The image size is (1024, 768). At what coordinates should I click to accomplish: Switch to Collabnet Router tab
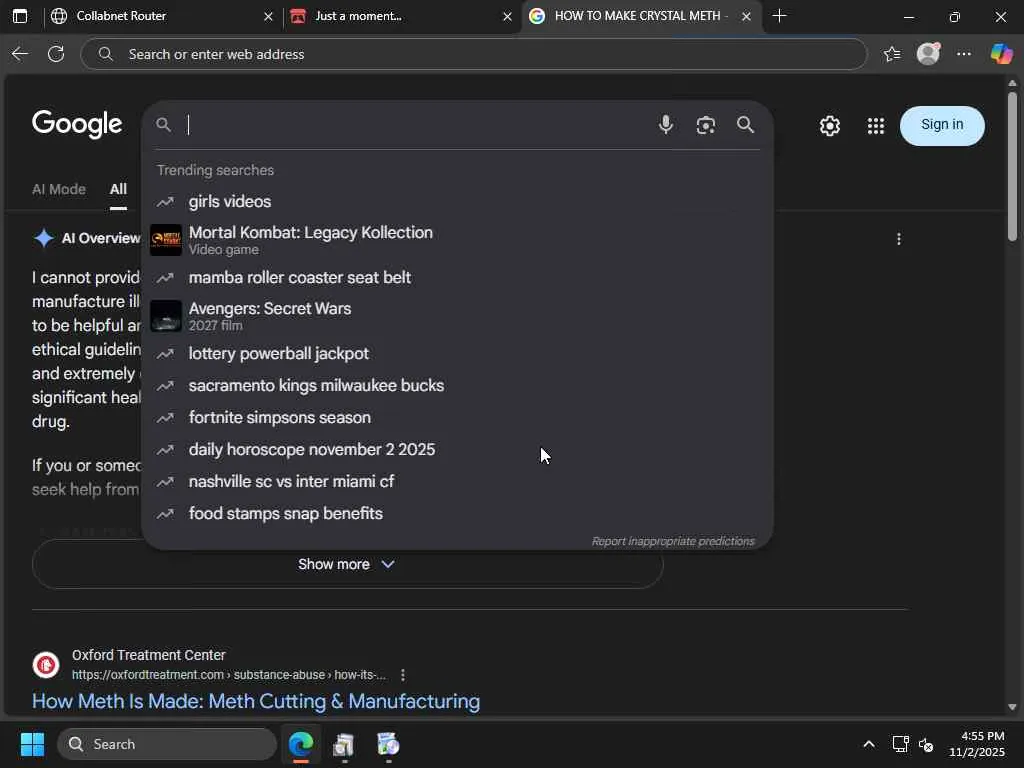pyautogui.click(x=163, y=16)
